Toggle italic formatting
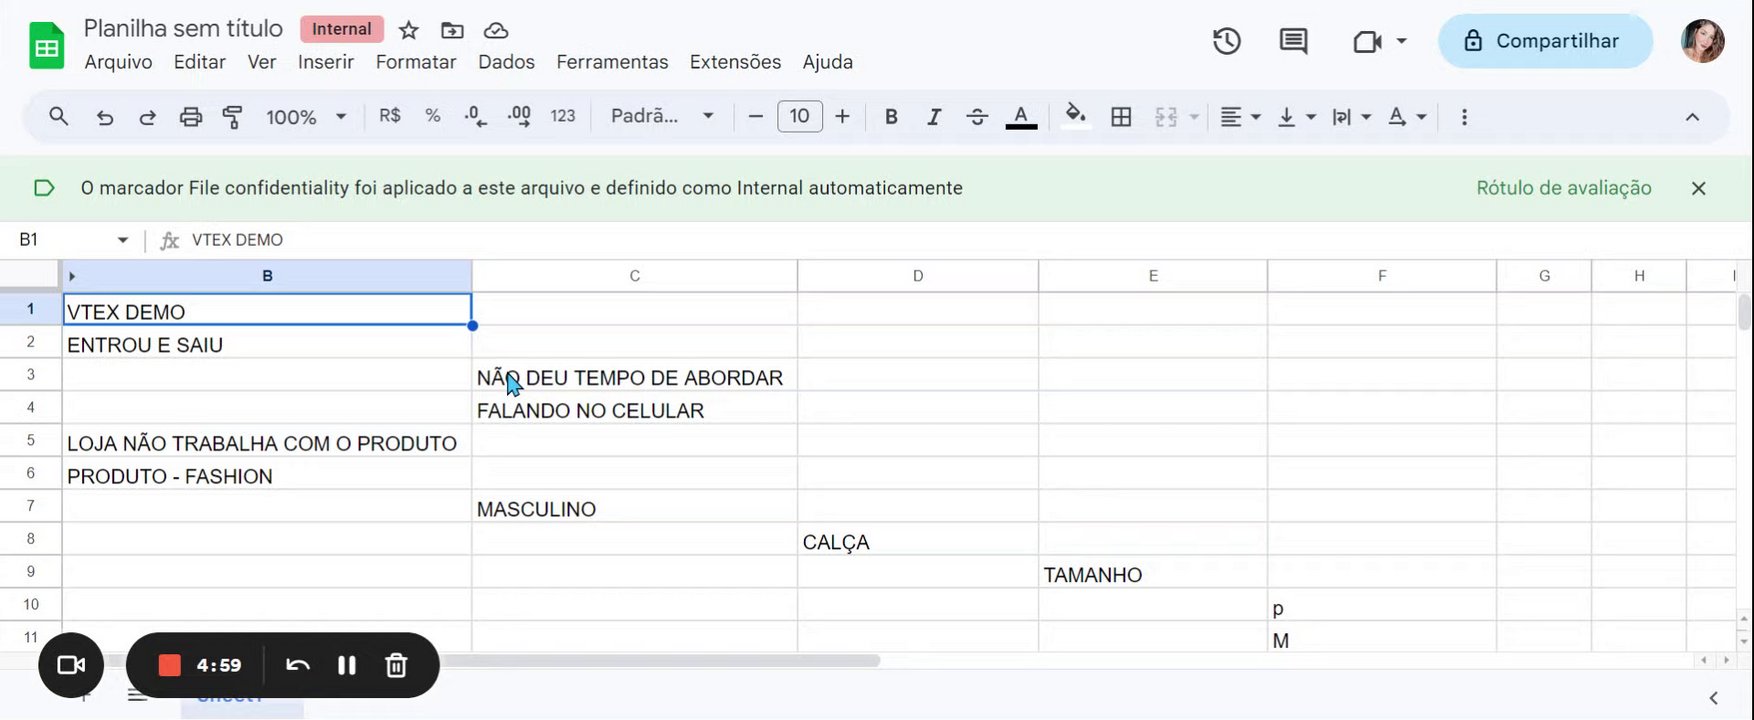Image resolution: width=1754 pixels, height=720 pixels. [933, 117]
